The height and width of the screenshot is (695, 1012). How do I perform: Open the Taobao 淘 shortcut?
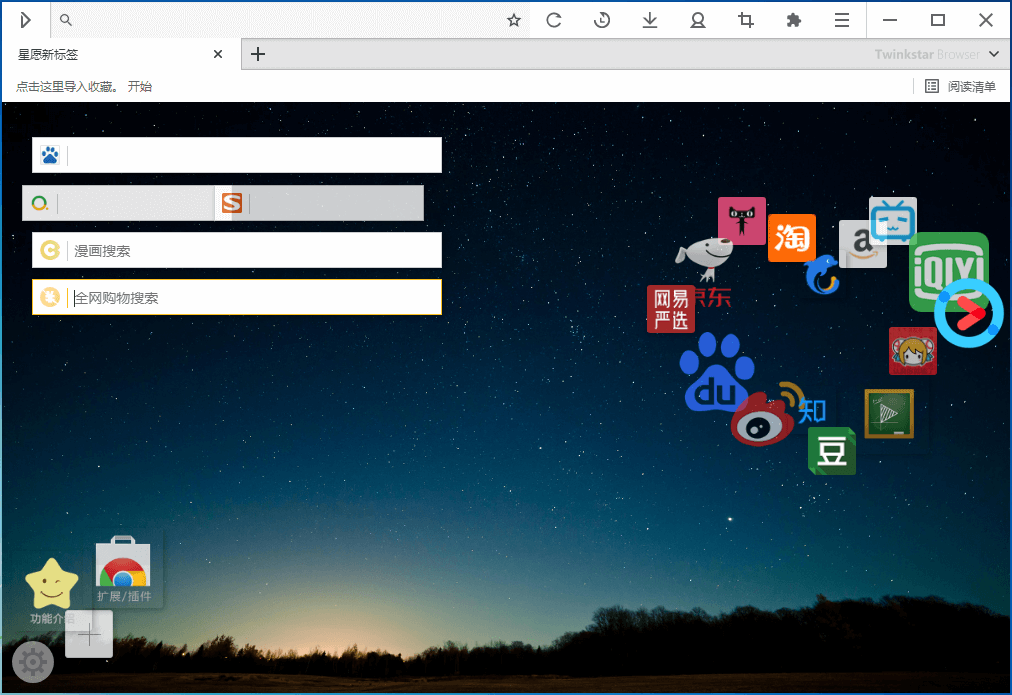[792, 237]
